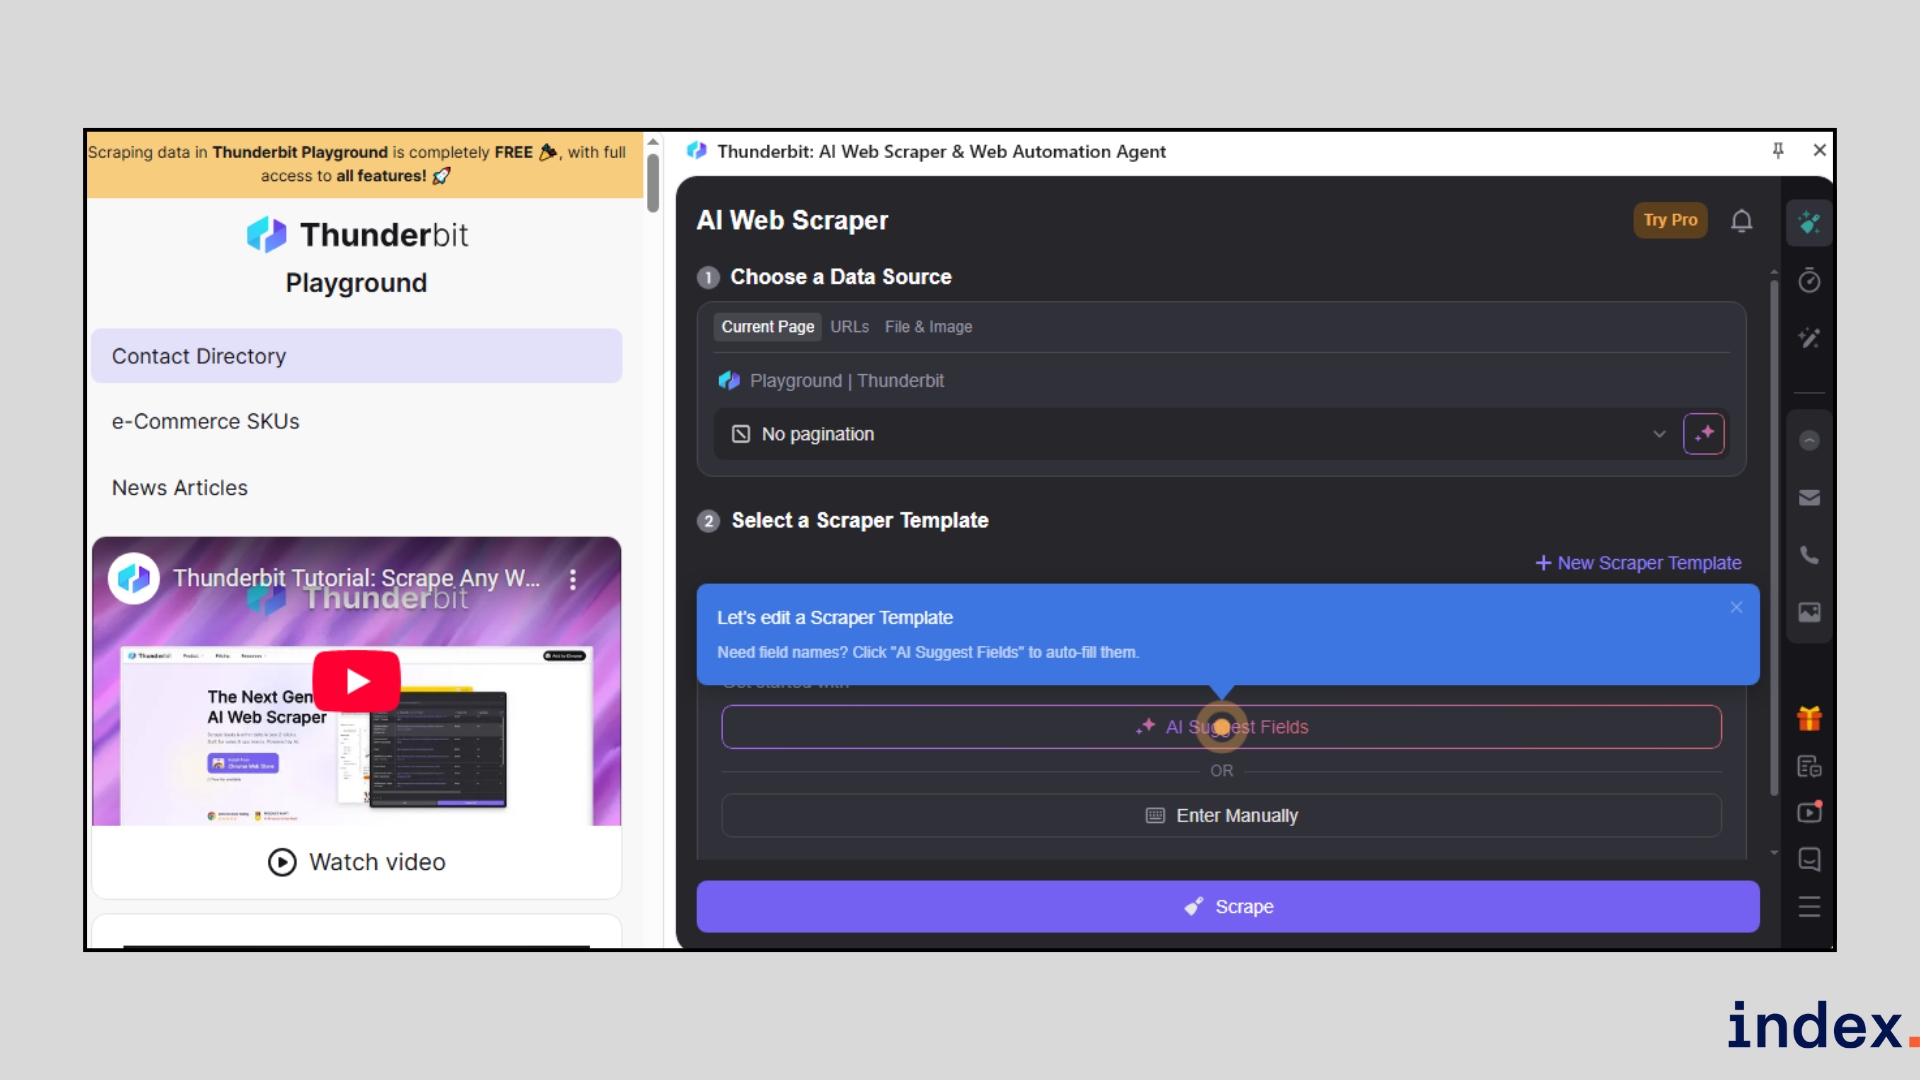Open the hamburger menu in sidebar
The width and height of the screenshot is (1920, 1080).
[1809, 907]
